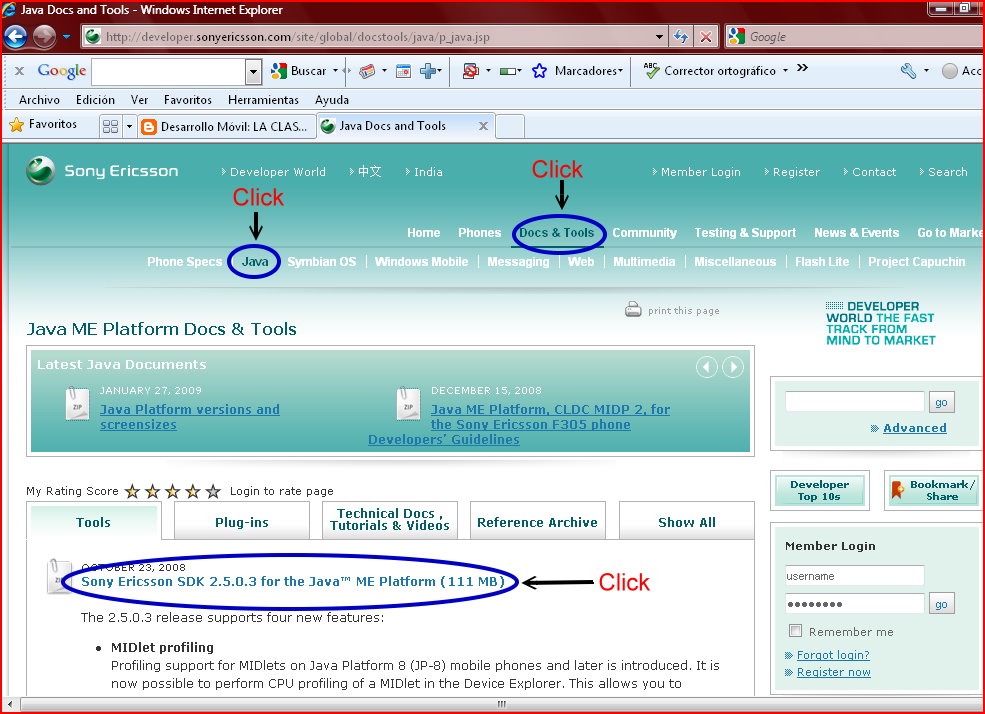
Task: Click the Google Toolbar wrench settings icon
Action: coord(908,71)
